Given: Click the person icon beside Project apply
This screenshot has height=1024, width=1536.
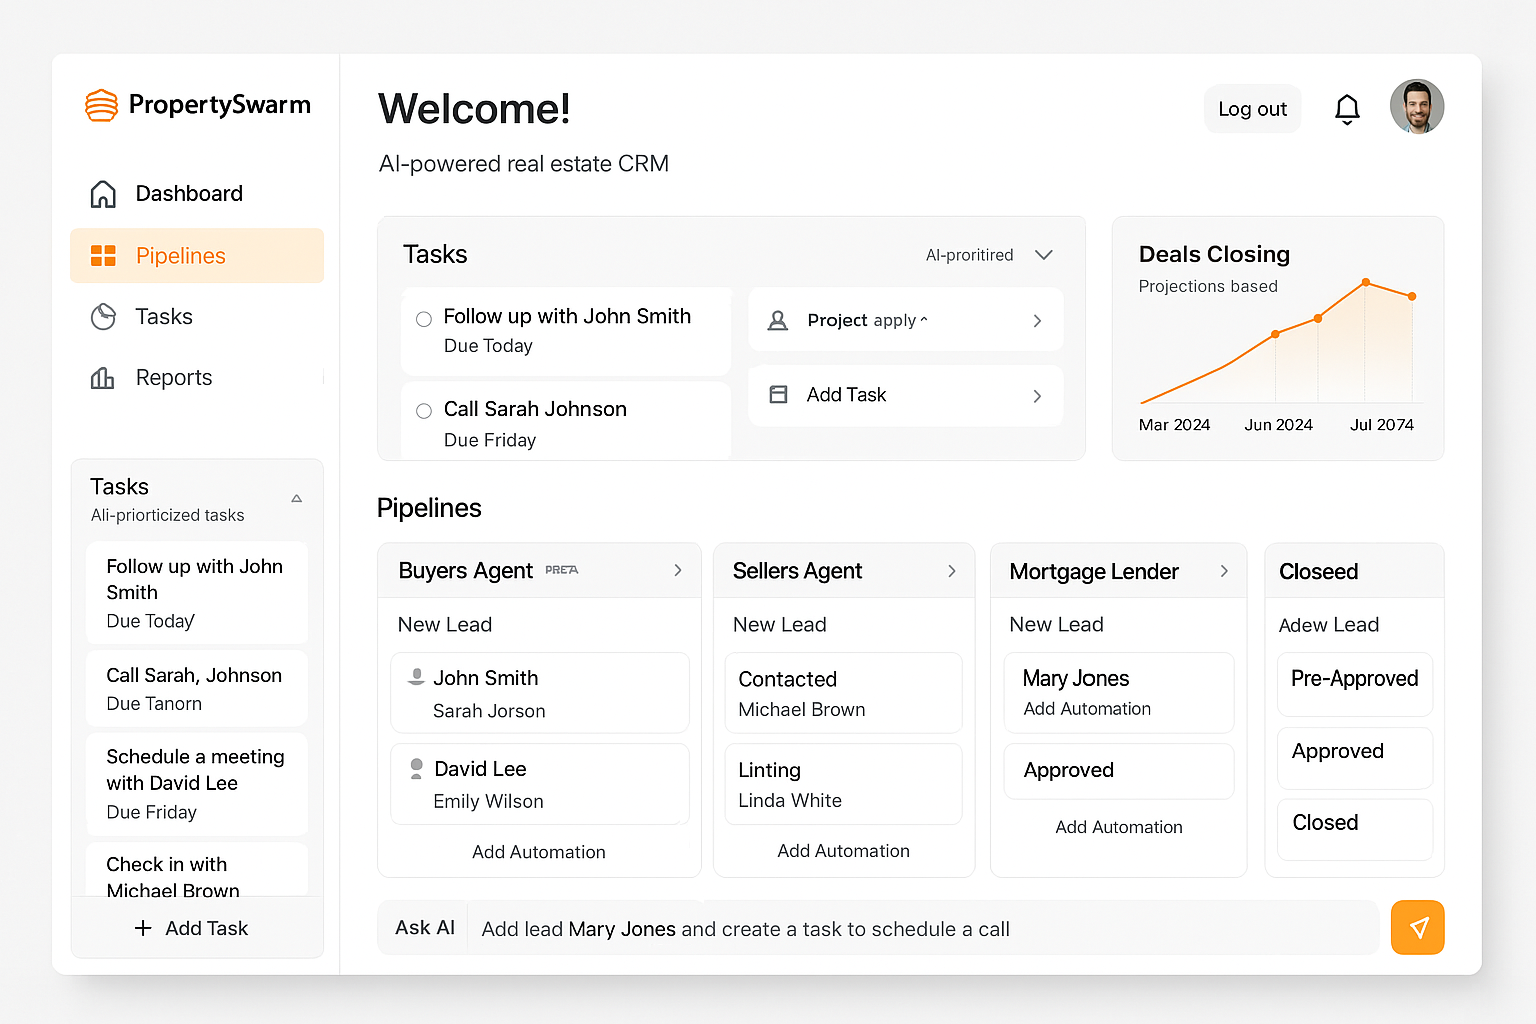Looking at the screenshot, I should point(777,321).
